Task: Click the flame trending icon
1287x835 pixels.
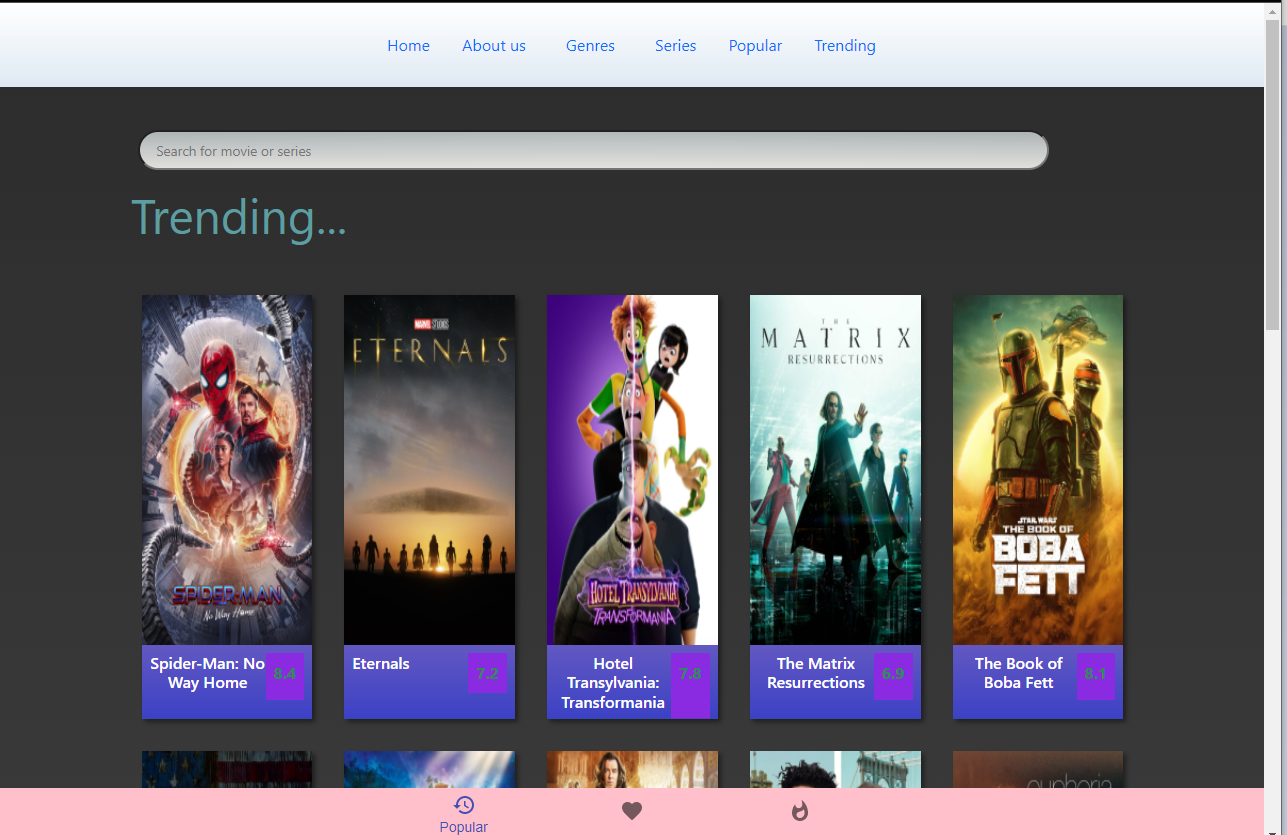Action: coord(799,811)
